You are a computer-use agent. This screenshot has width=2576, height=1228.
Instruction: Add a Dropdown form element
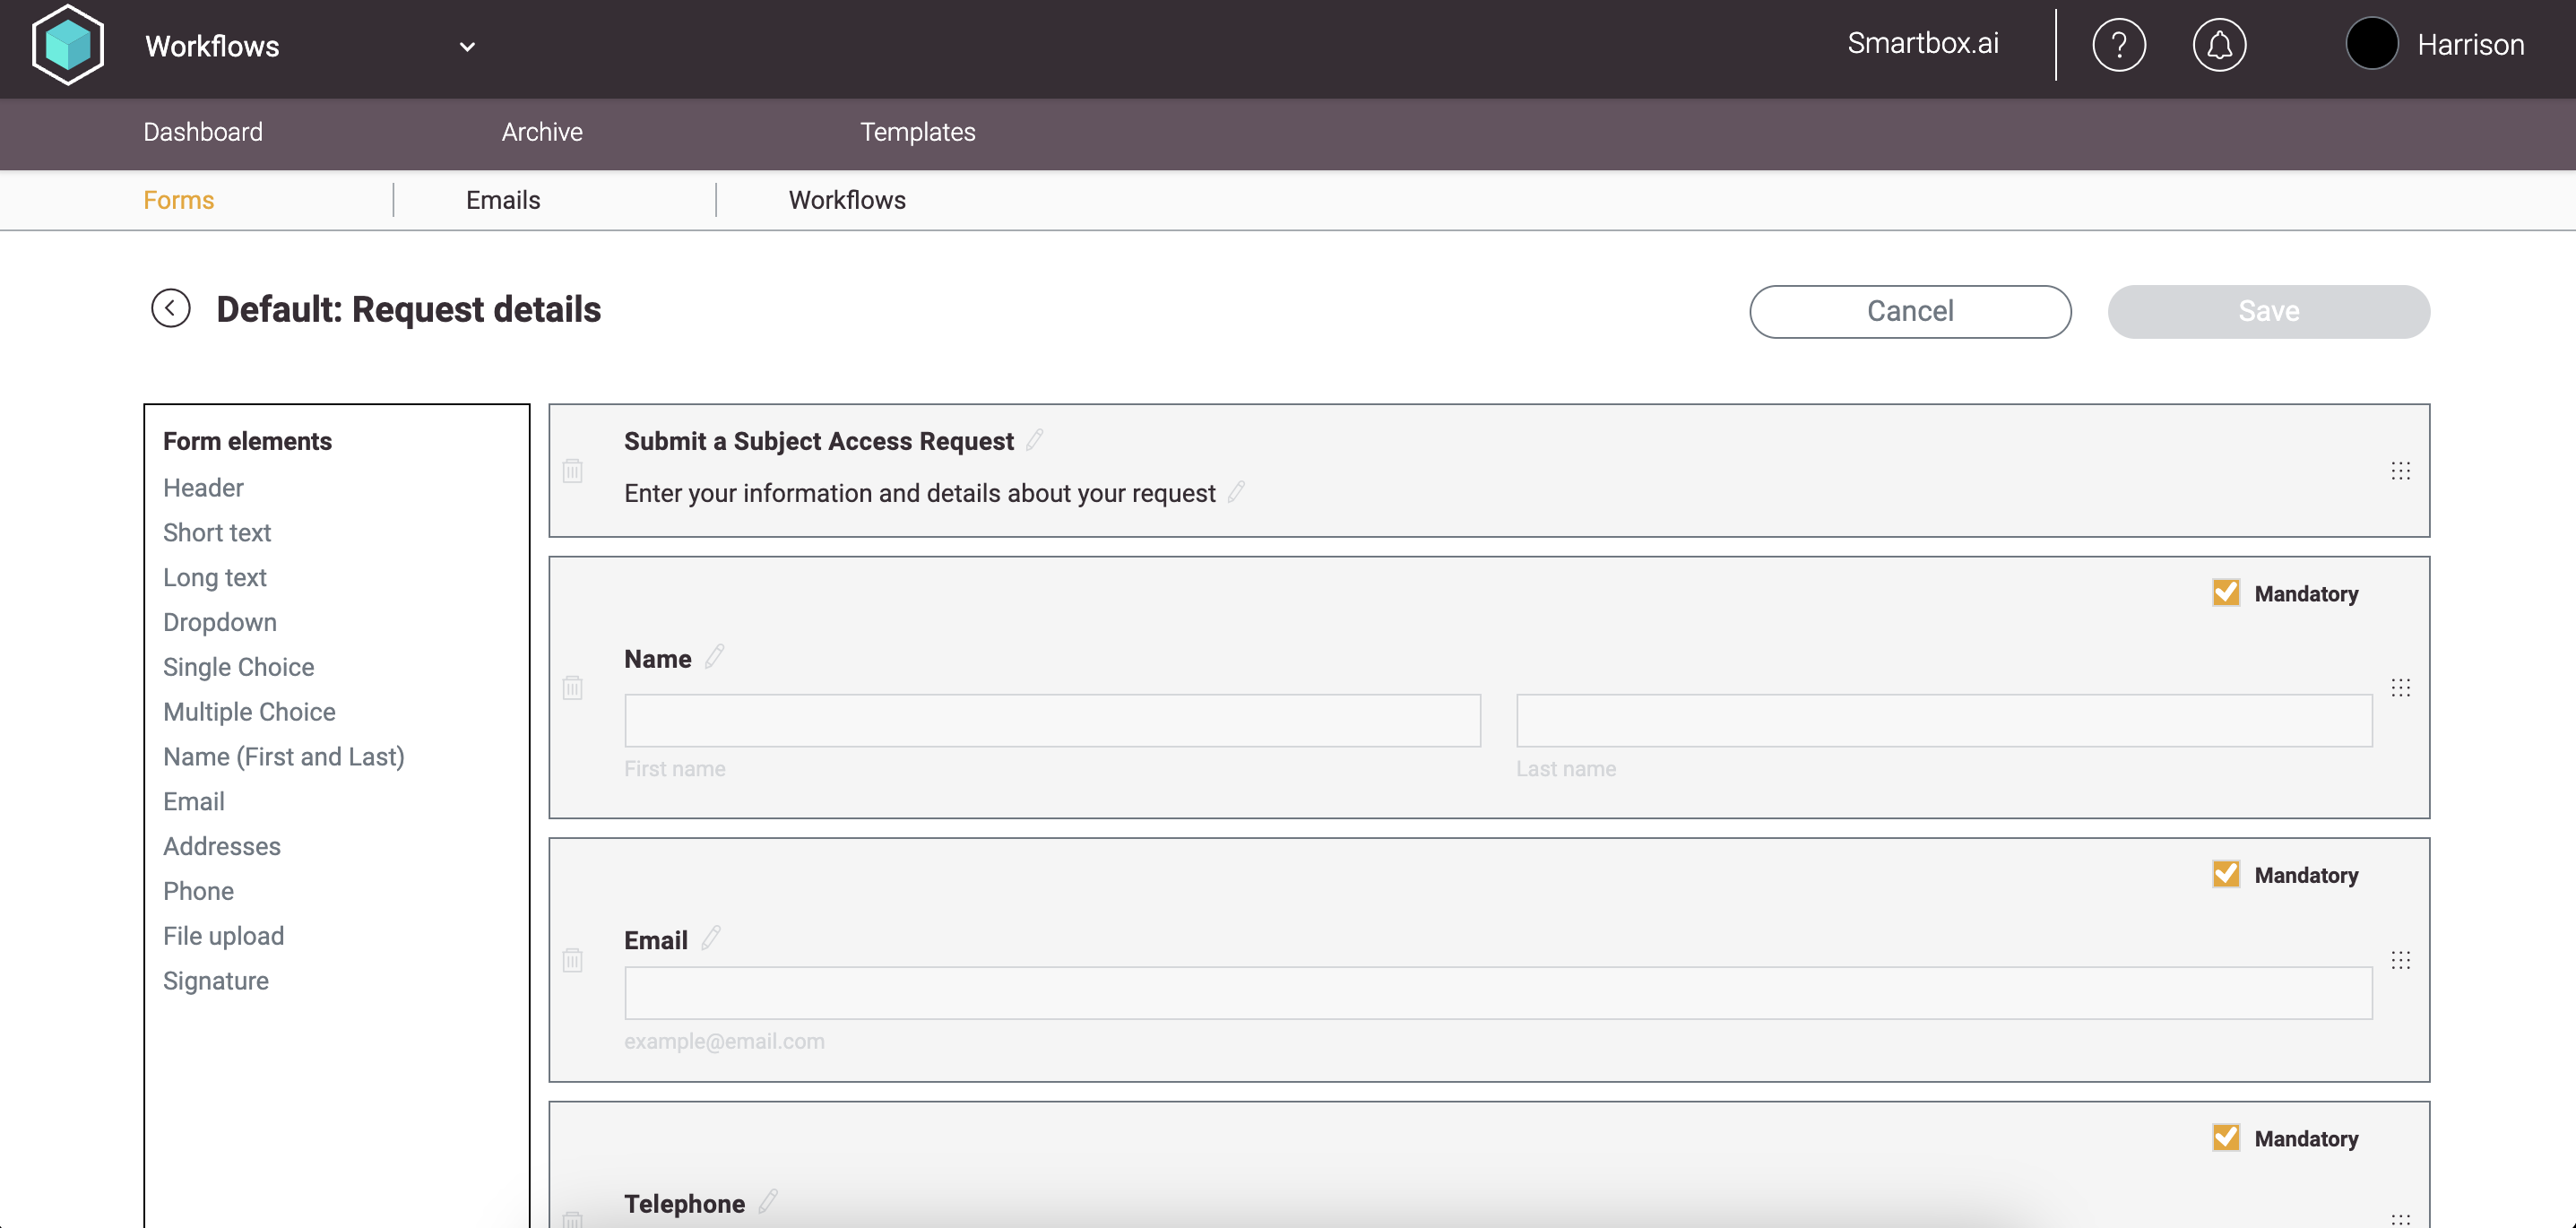[x=220, y=622]
